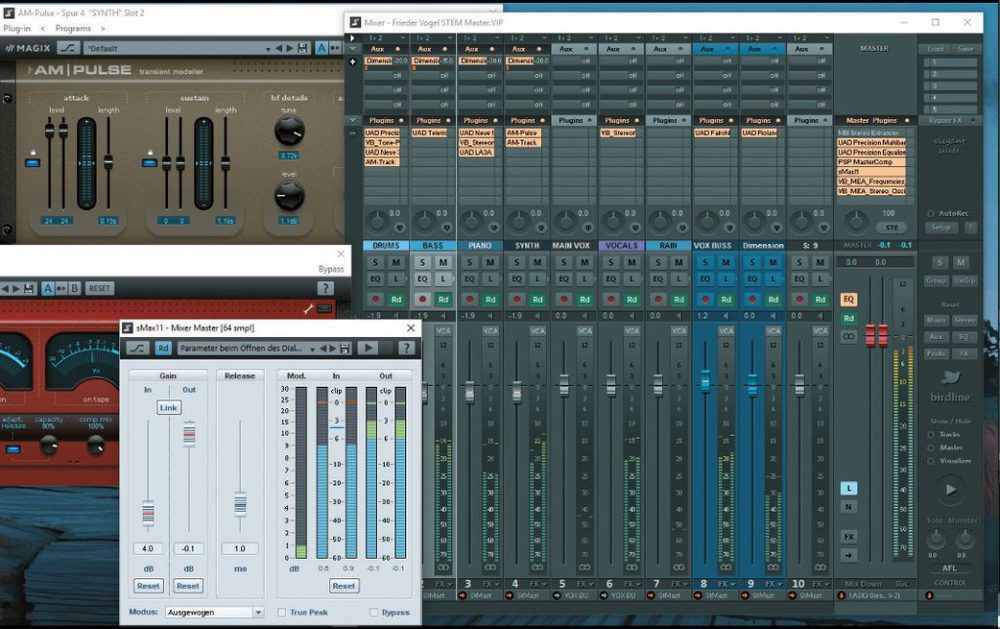1000x629 pixels.
Task: Select the Master show/hide radio option
Action: point(931,448)
